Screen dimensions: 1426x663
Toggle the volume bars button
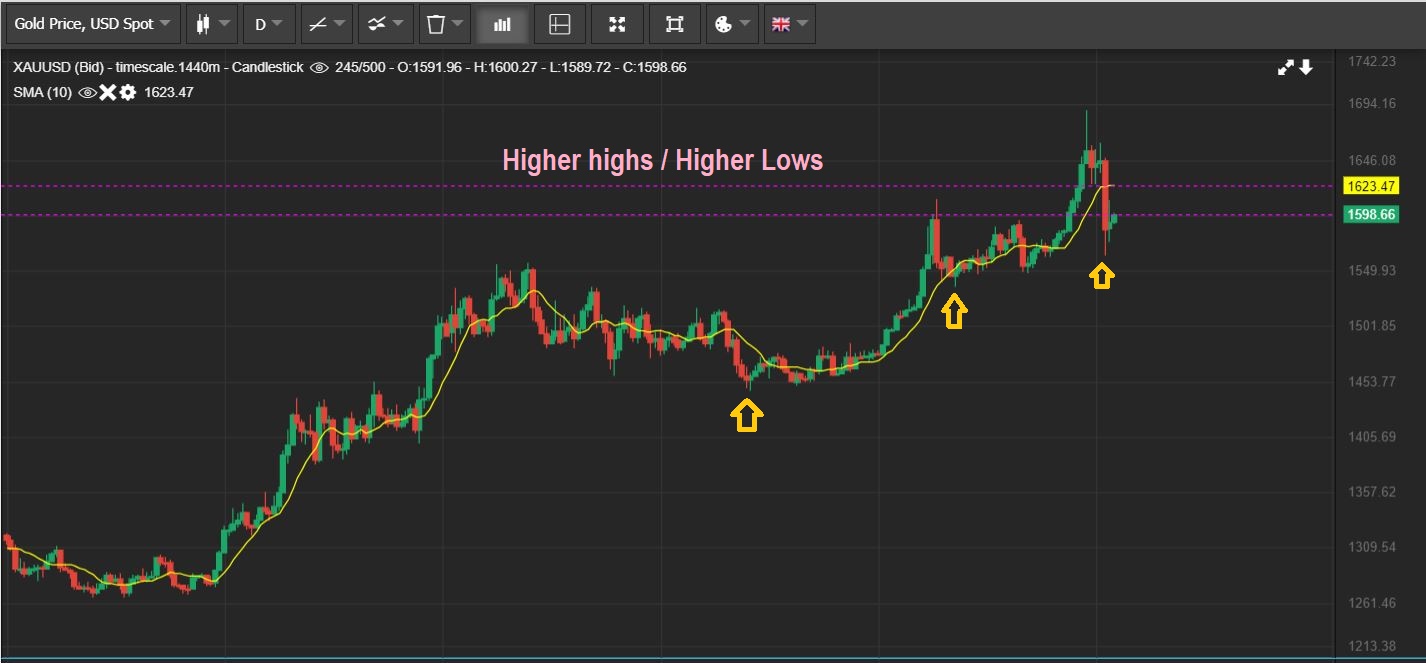[503, 24]
